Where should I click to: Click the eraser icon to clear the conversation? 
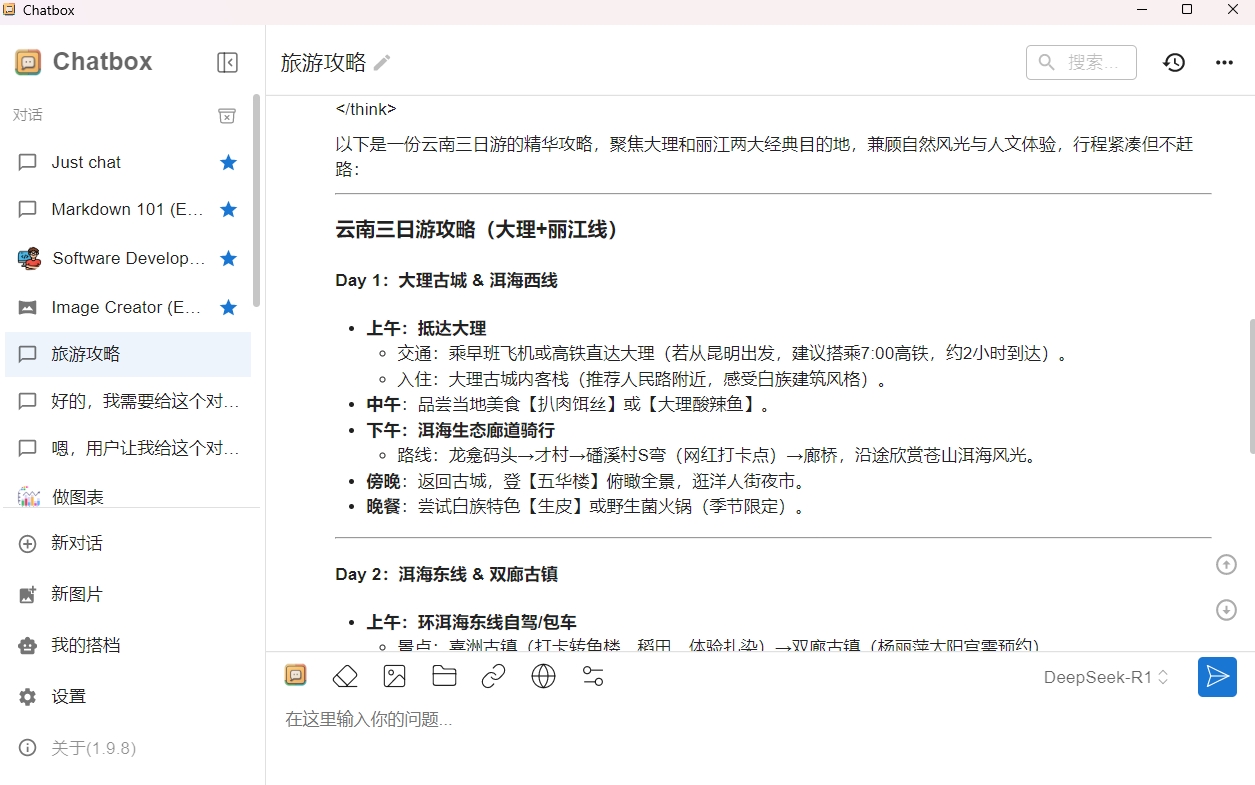pyautogui.click(x=345, y=677)
